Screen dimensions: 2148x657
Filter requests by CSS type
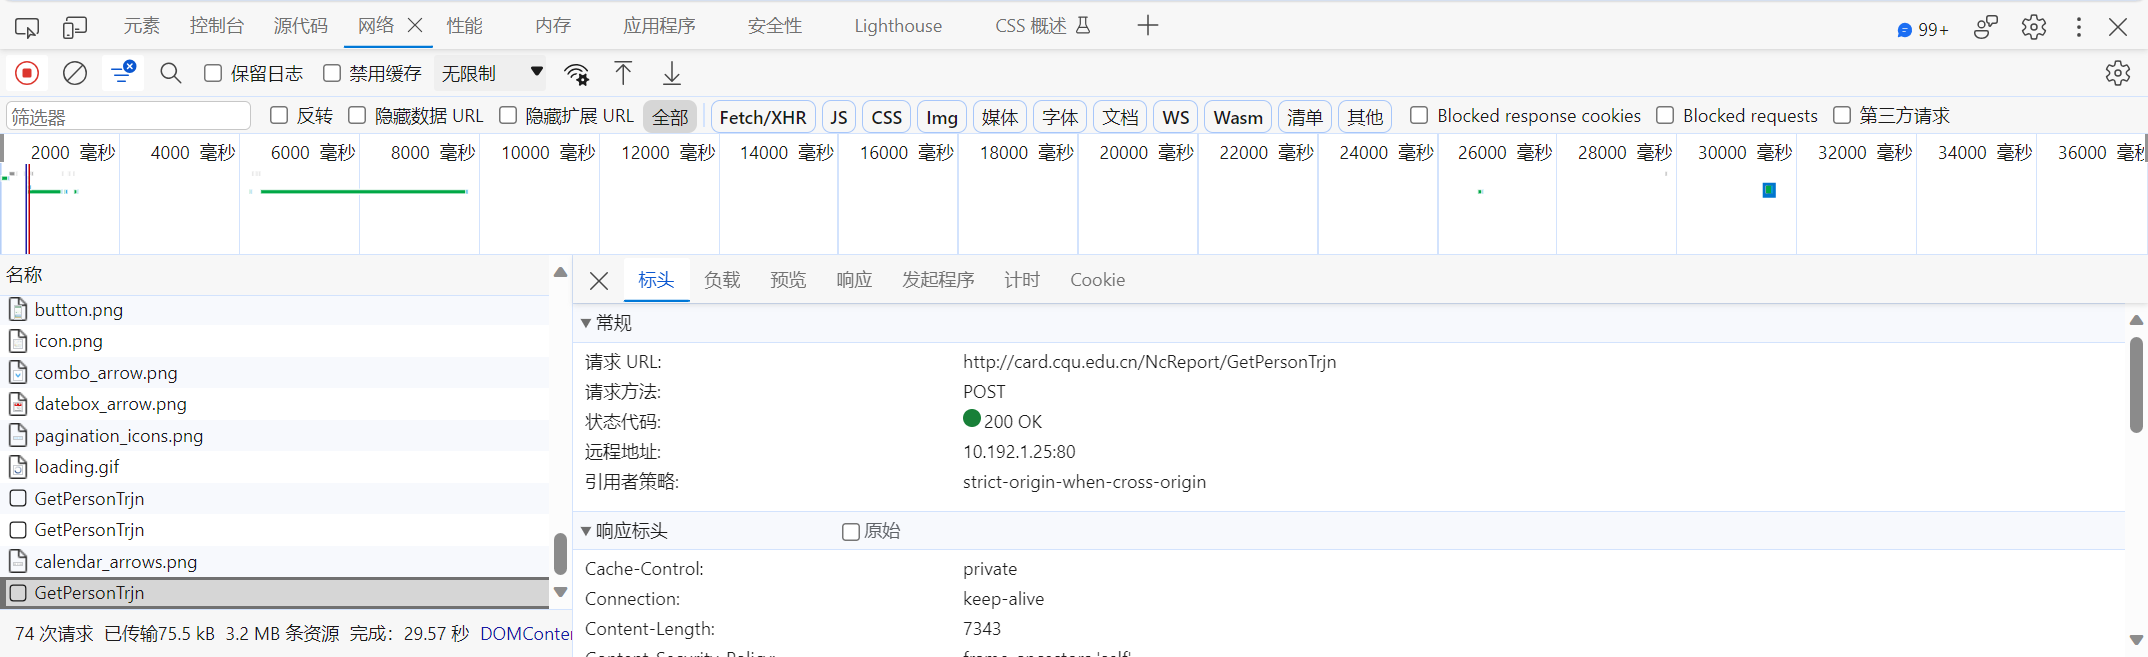[x=886, y=117]
